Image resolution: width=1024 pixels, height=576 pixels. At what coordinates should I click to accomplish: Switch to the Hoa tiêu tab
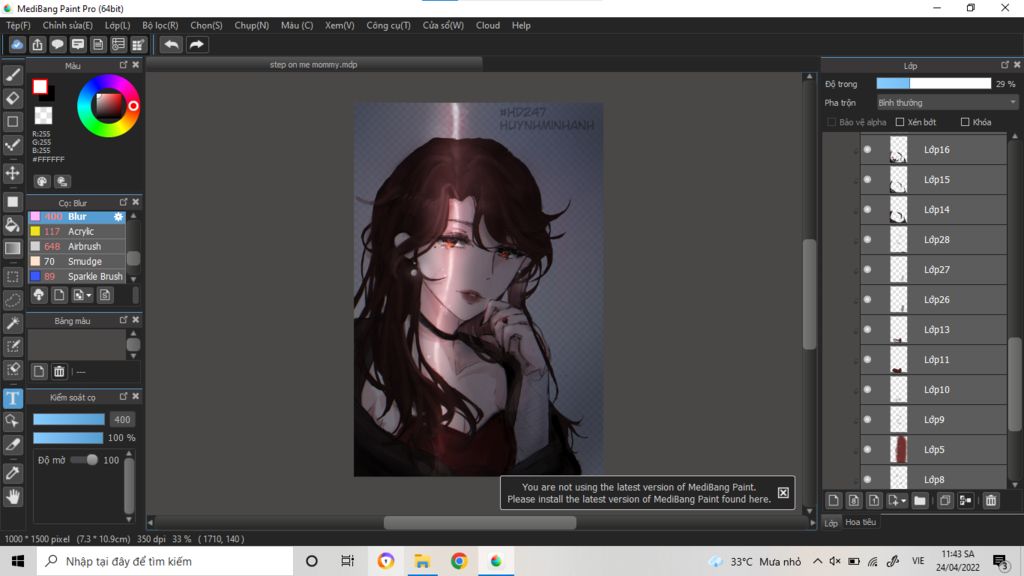[861, 522]
